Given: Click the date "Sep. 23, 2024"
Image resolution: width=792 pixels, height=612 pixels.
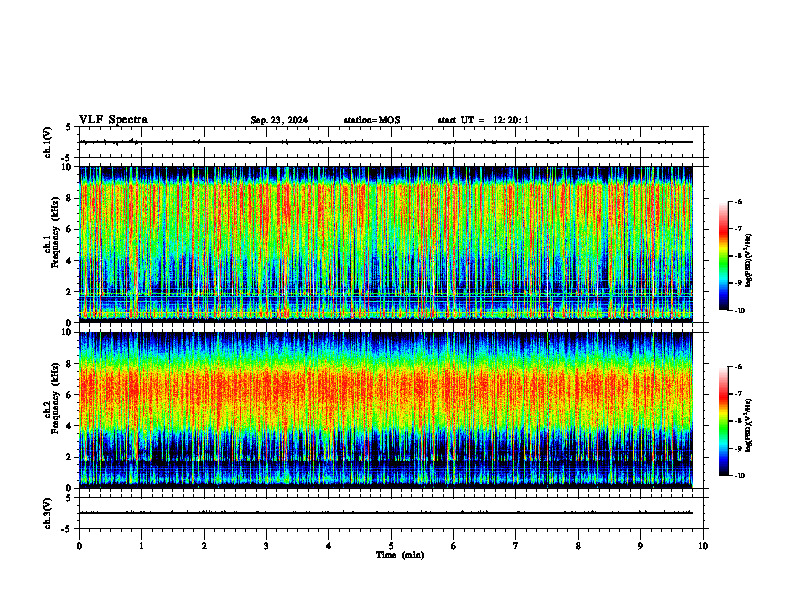Looking at the screenshot, I should pos(279,120).
